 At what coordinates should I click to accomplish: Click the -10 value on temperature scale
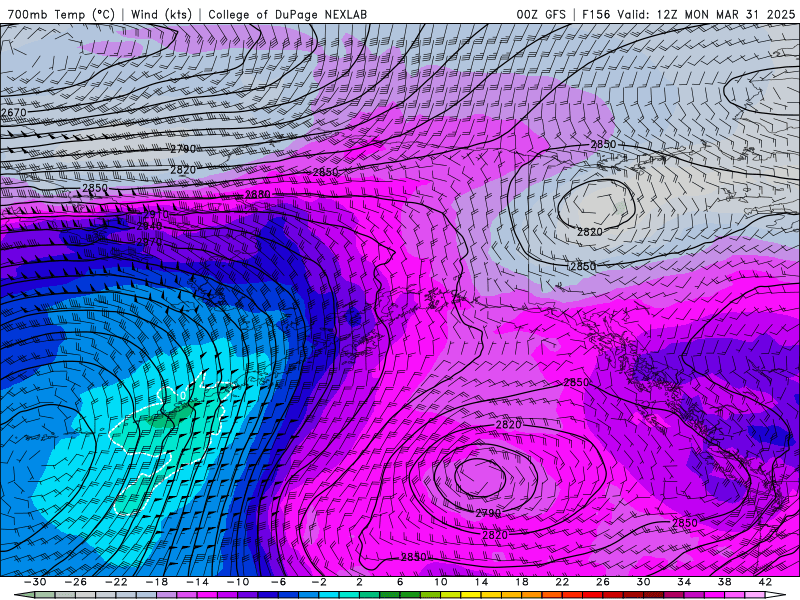(238, 582)
